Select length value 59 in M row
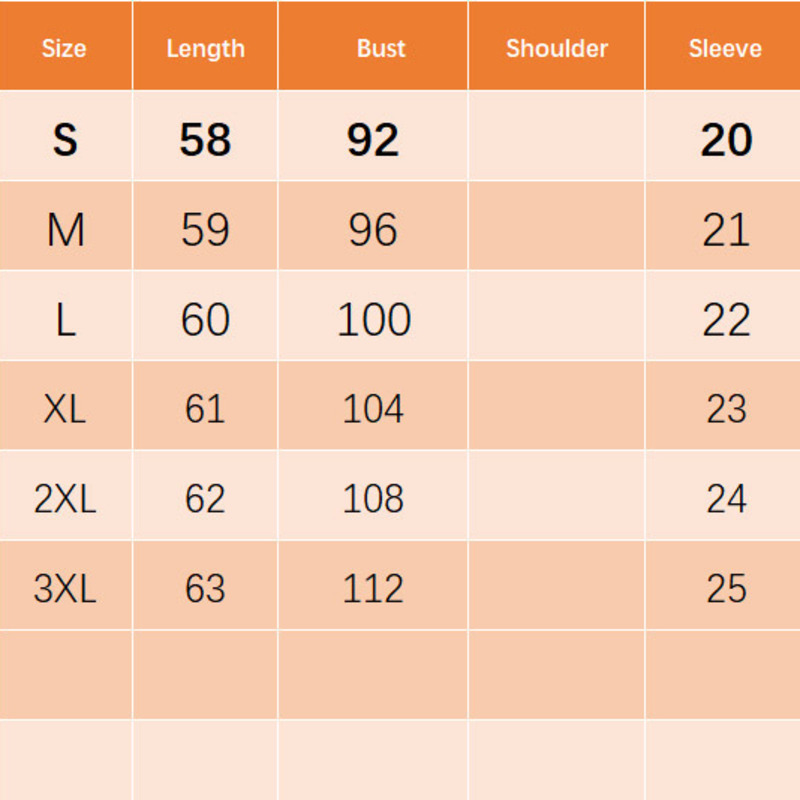The height and width of the screenshot is (800, 800). click(205, 231)
